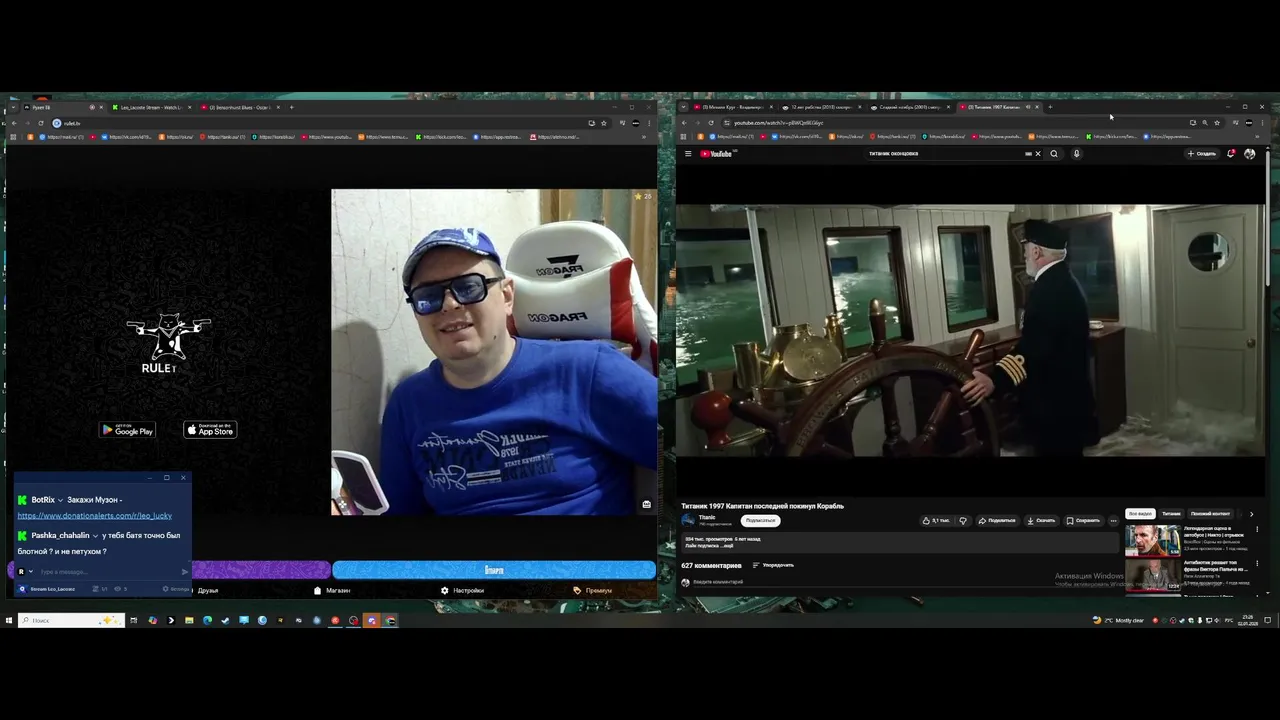Open more actions ellipsis under video
The image size is (1280, 720).
(1113, 520)
